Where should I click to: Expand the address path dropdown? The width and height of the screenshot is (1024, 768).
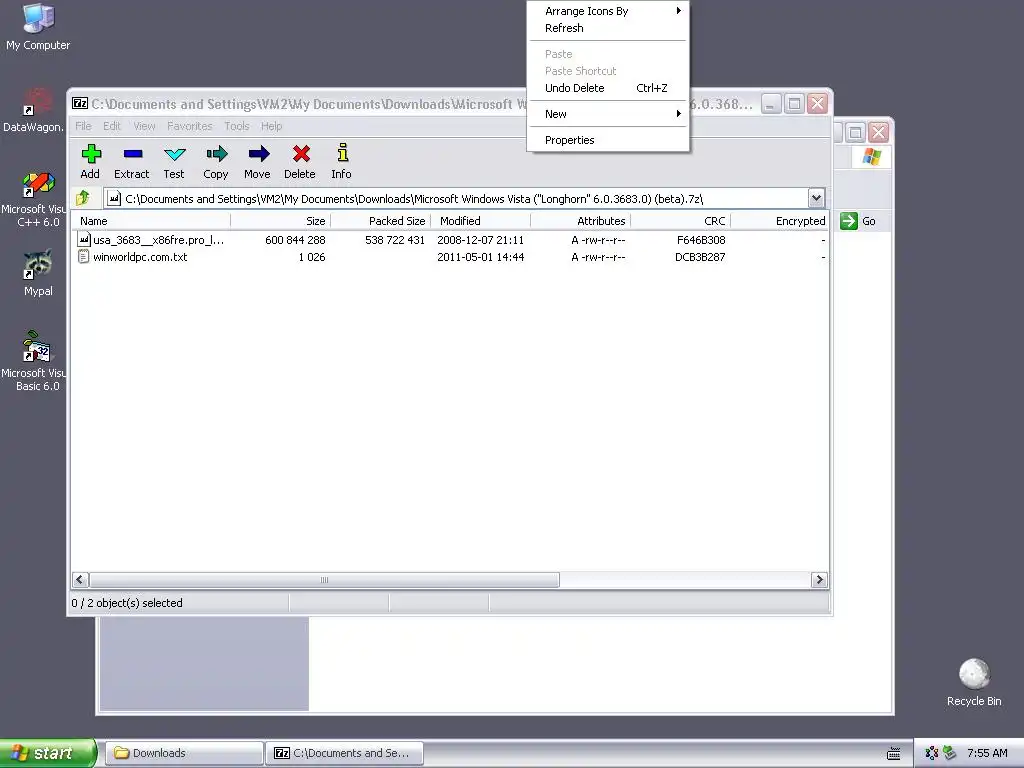tap(816, 198)
